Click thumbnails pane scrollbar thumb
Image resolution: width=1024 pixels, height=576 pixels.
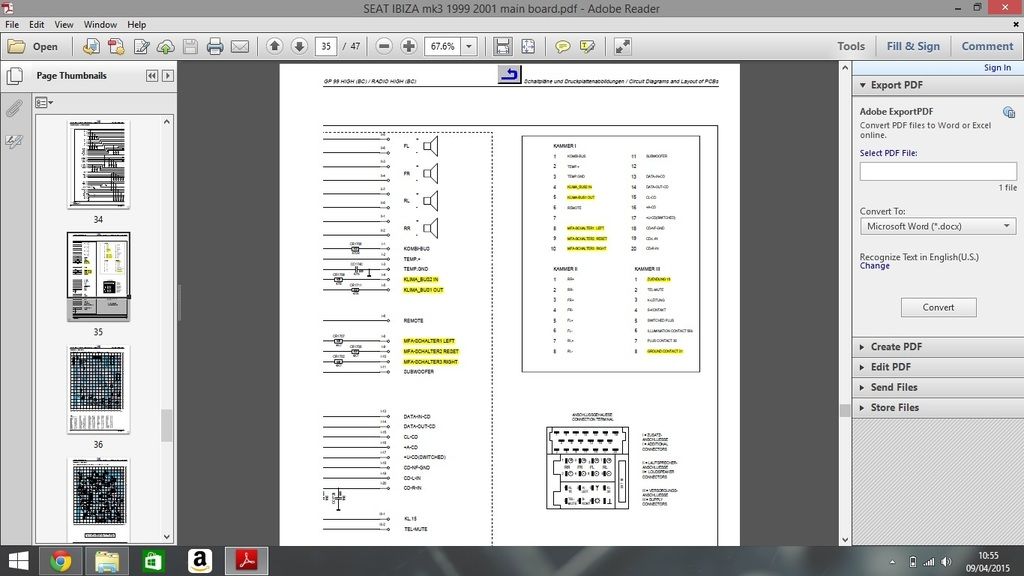[167, 425]
